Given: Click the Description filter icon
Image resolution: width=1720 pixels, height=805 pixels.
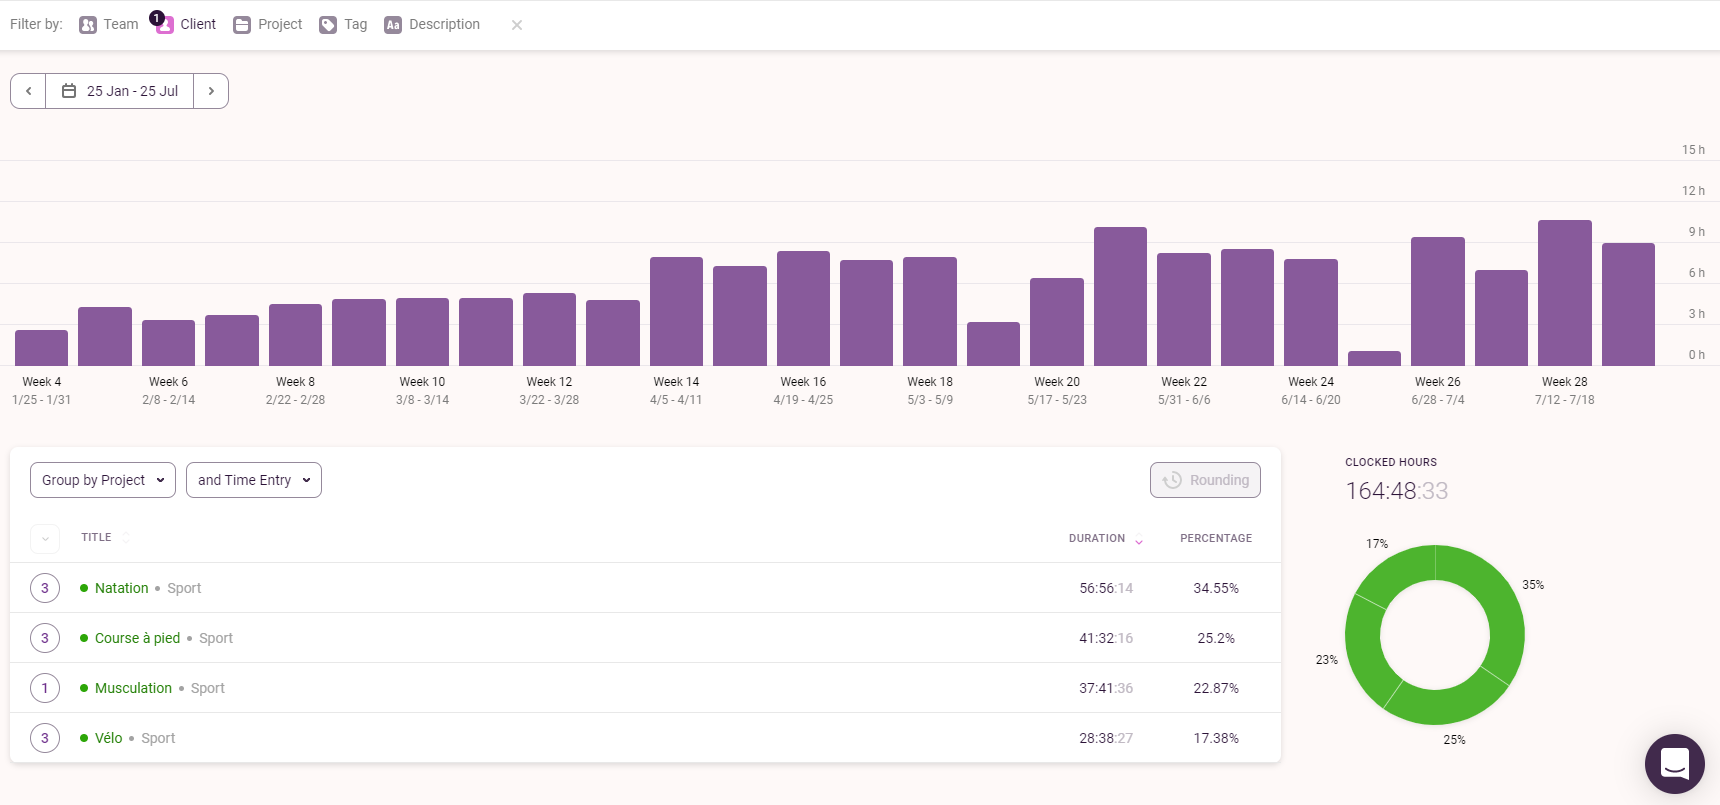Looking at the screenshot, I should coord(393,25).
